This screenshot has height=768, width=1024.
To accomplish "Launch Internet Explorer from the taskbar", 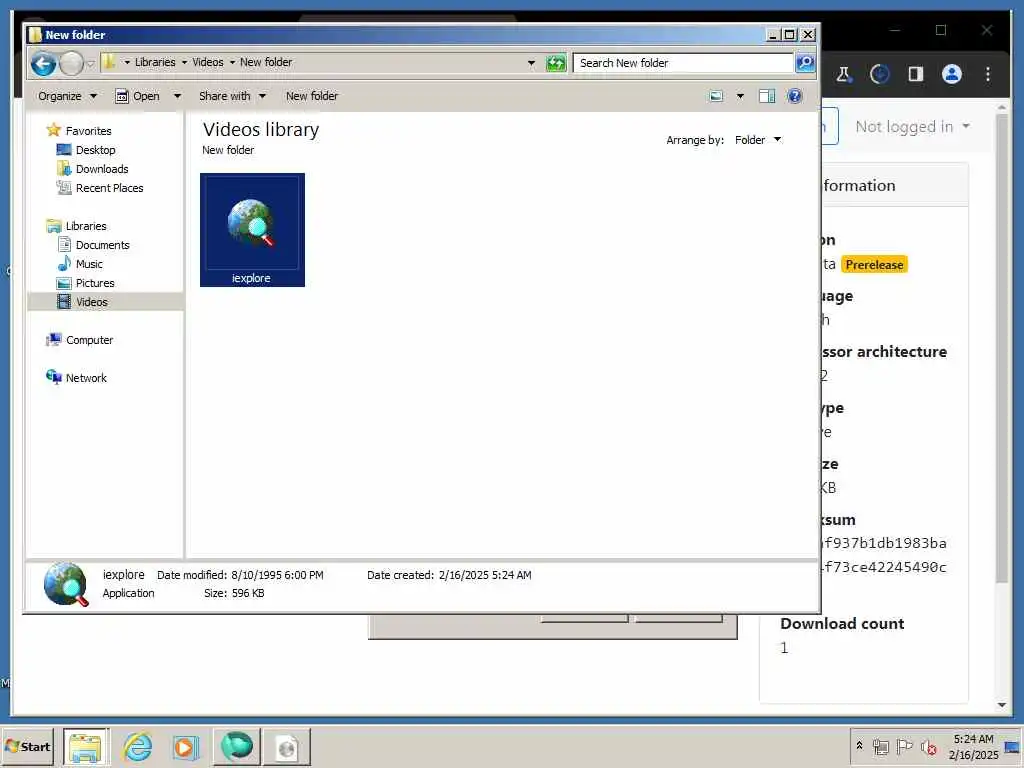I will coord(138,747).
